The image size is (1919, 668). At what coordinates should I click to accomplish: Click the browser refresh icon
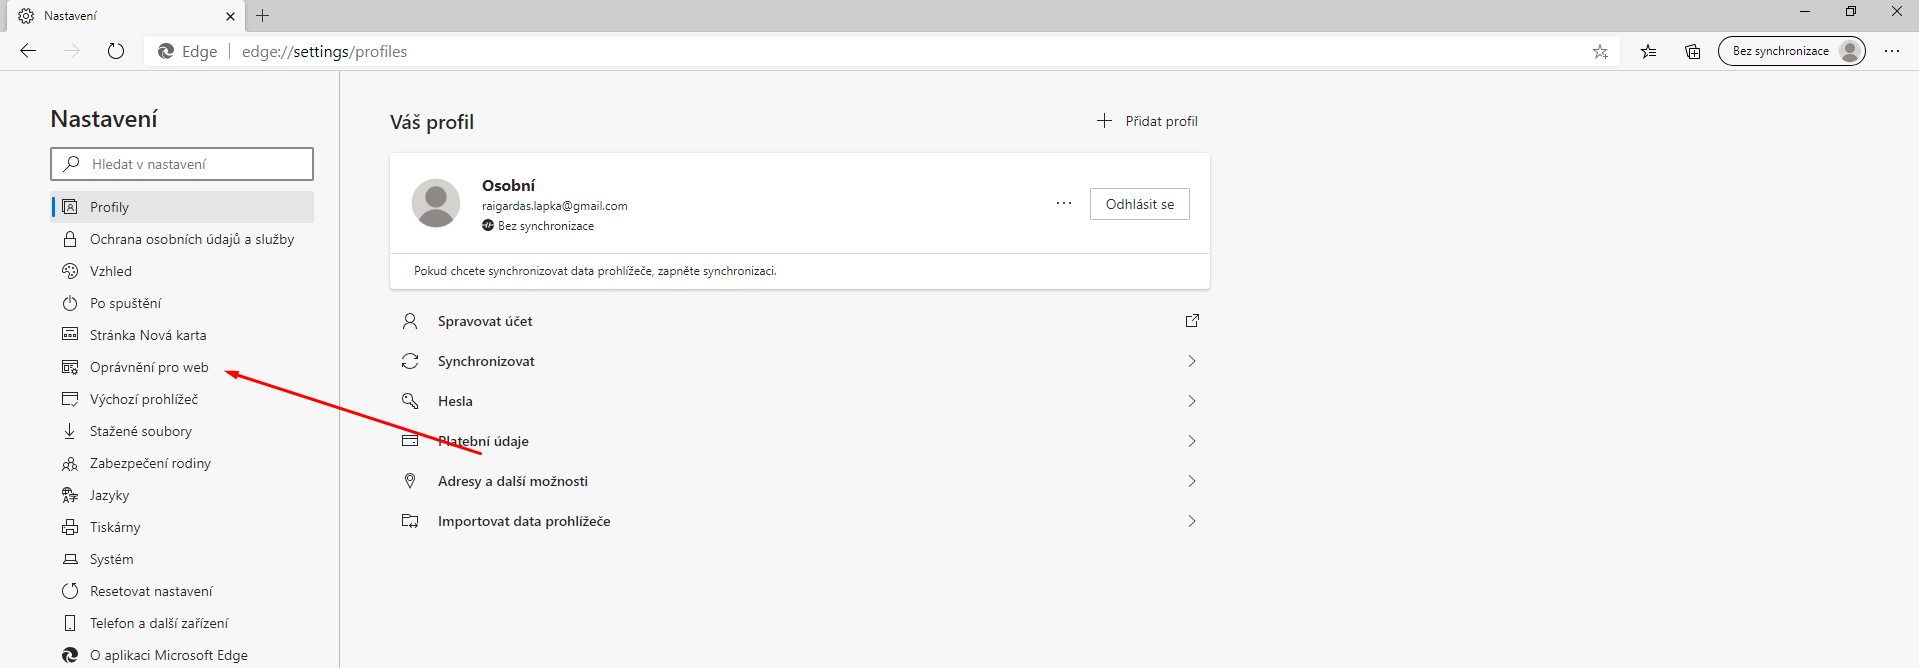point(116,51)
